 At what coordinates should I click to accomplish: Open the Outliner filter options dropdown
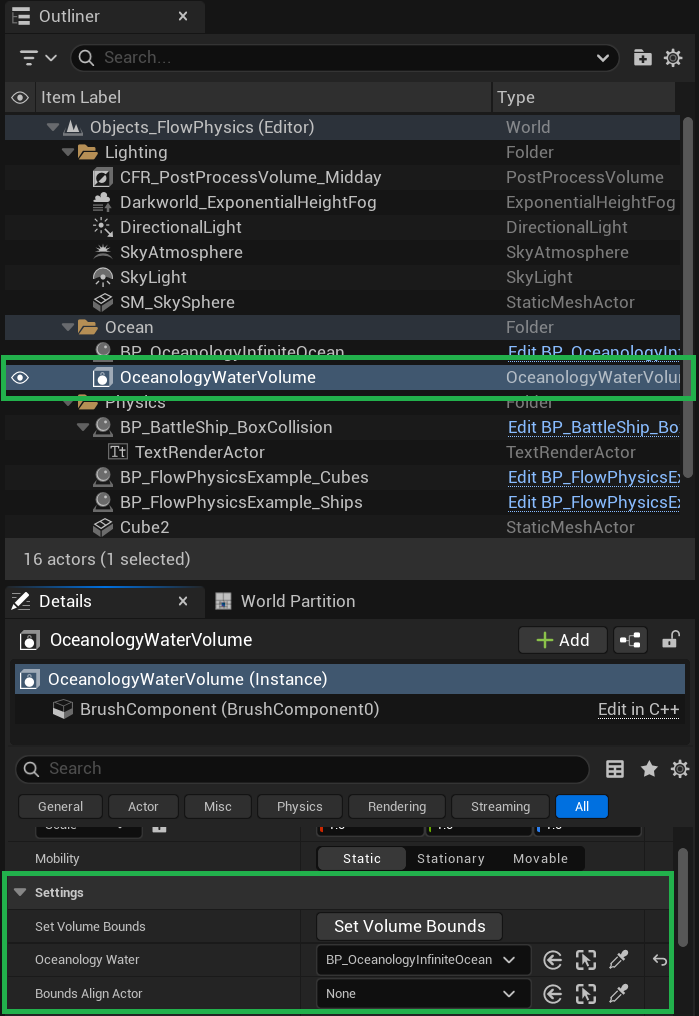38,58
